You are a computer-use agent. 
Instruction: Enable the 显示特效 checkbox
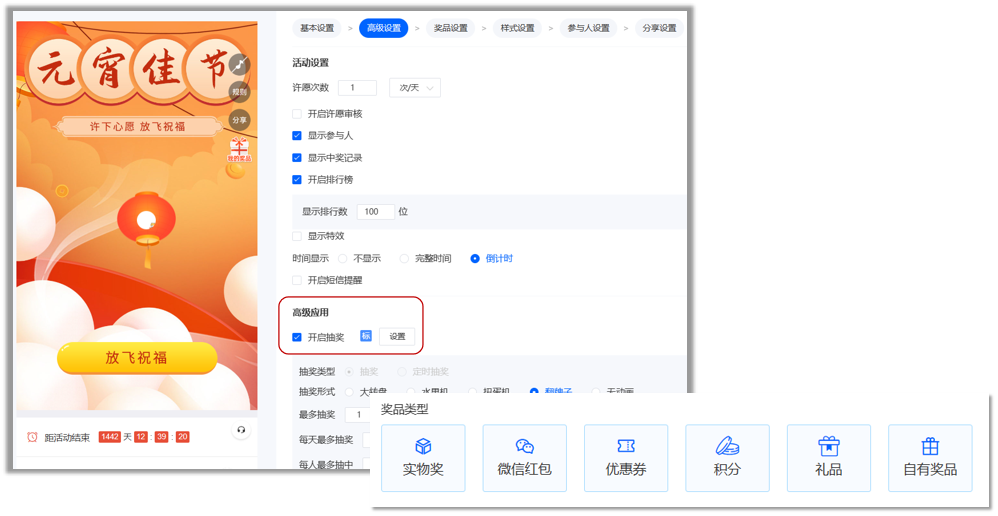[x=297, y=236]
